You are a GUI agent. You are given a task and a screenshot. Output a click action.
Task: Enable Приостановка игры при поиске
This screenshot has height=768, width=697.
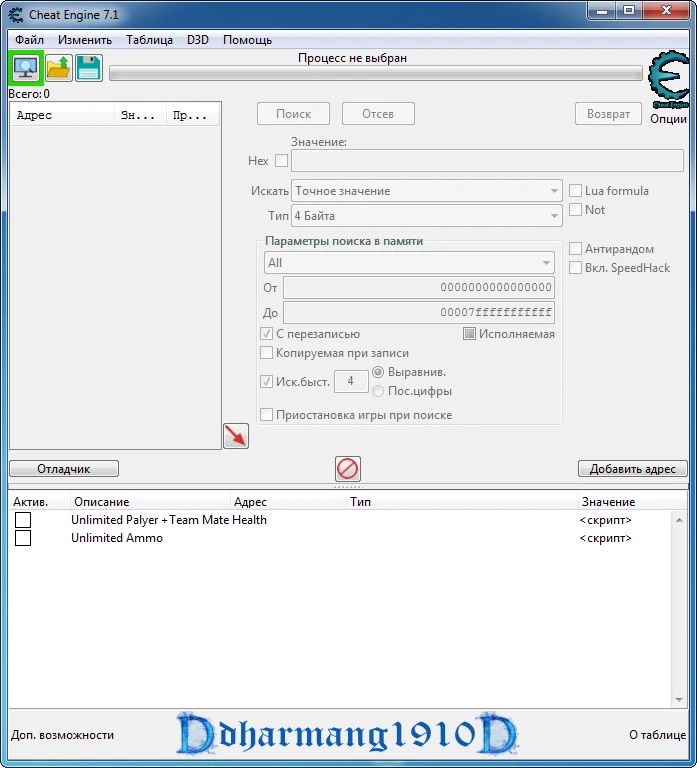pos(266,415)
